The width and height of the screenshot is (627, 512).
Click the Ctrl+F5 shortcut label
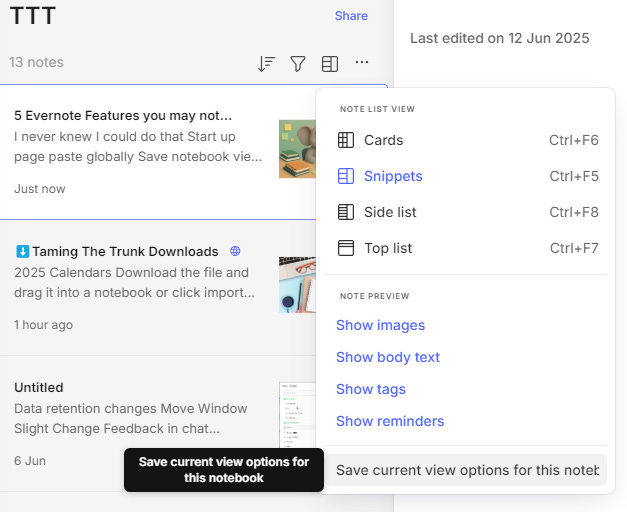point(574,176)
